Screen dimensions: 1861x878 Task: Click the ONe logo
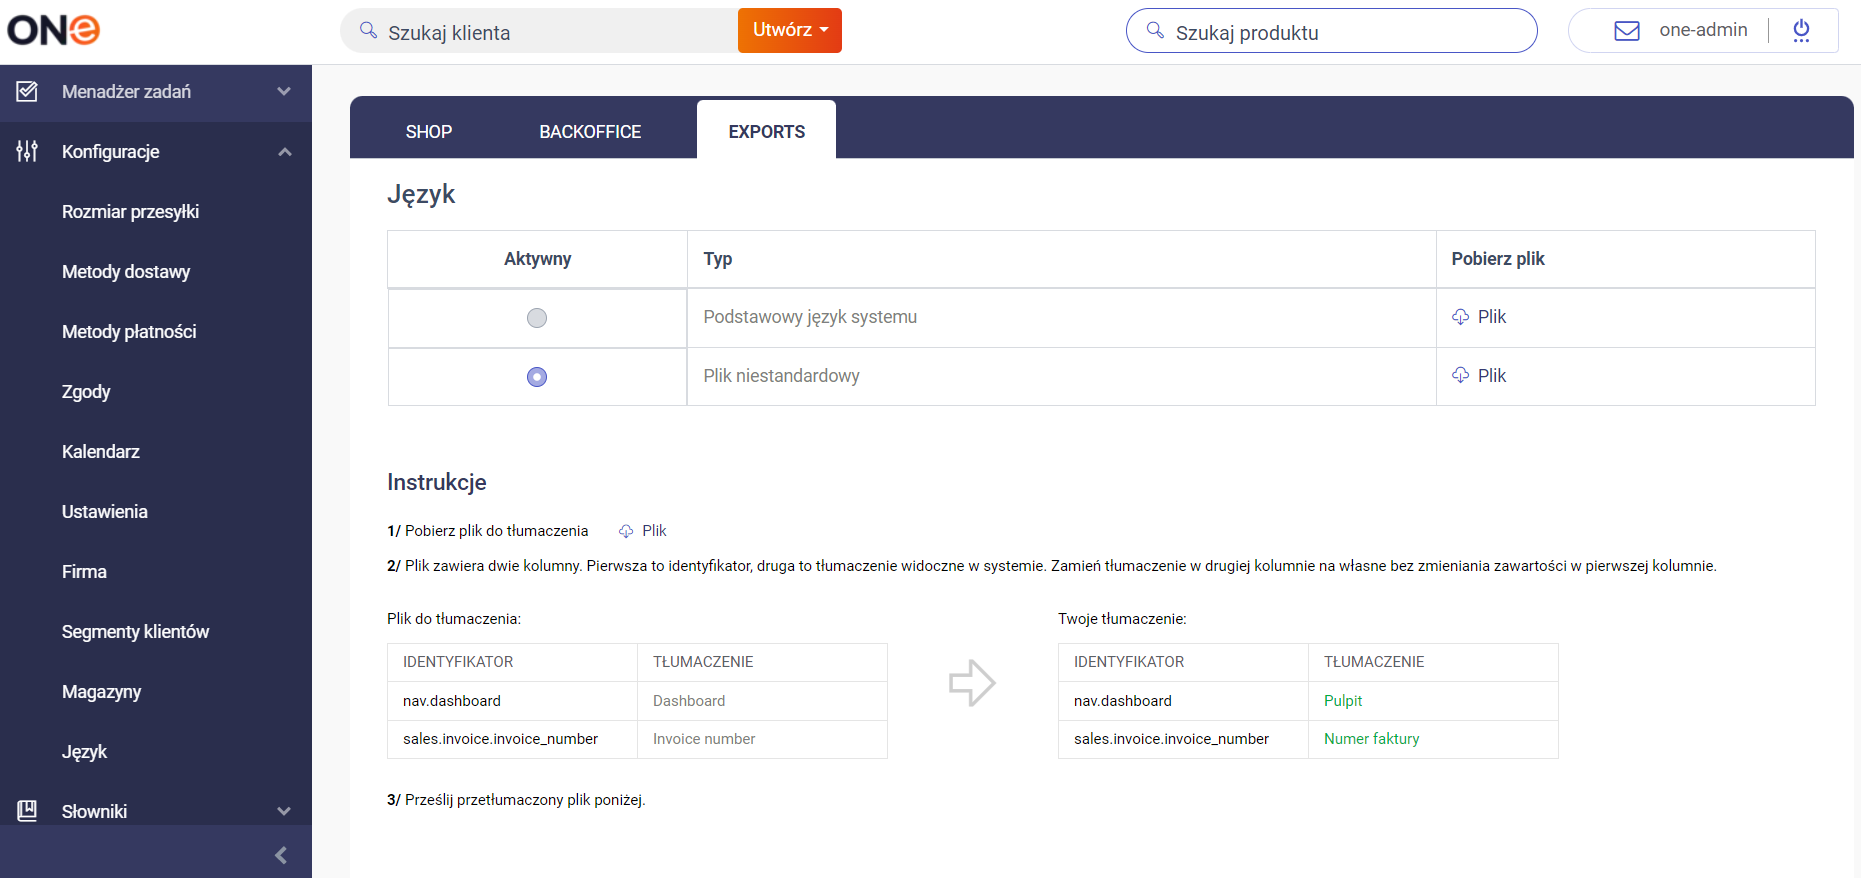pos(53,30)
